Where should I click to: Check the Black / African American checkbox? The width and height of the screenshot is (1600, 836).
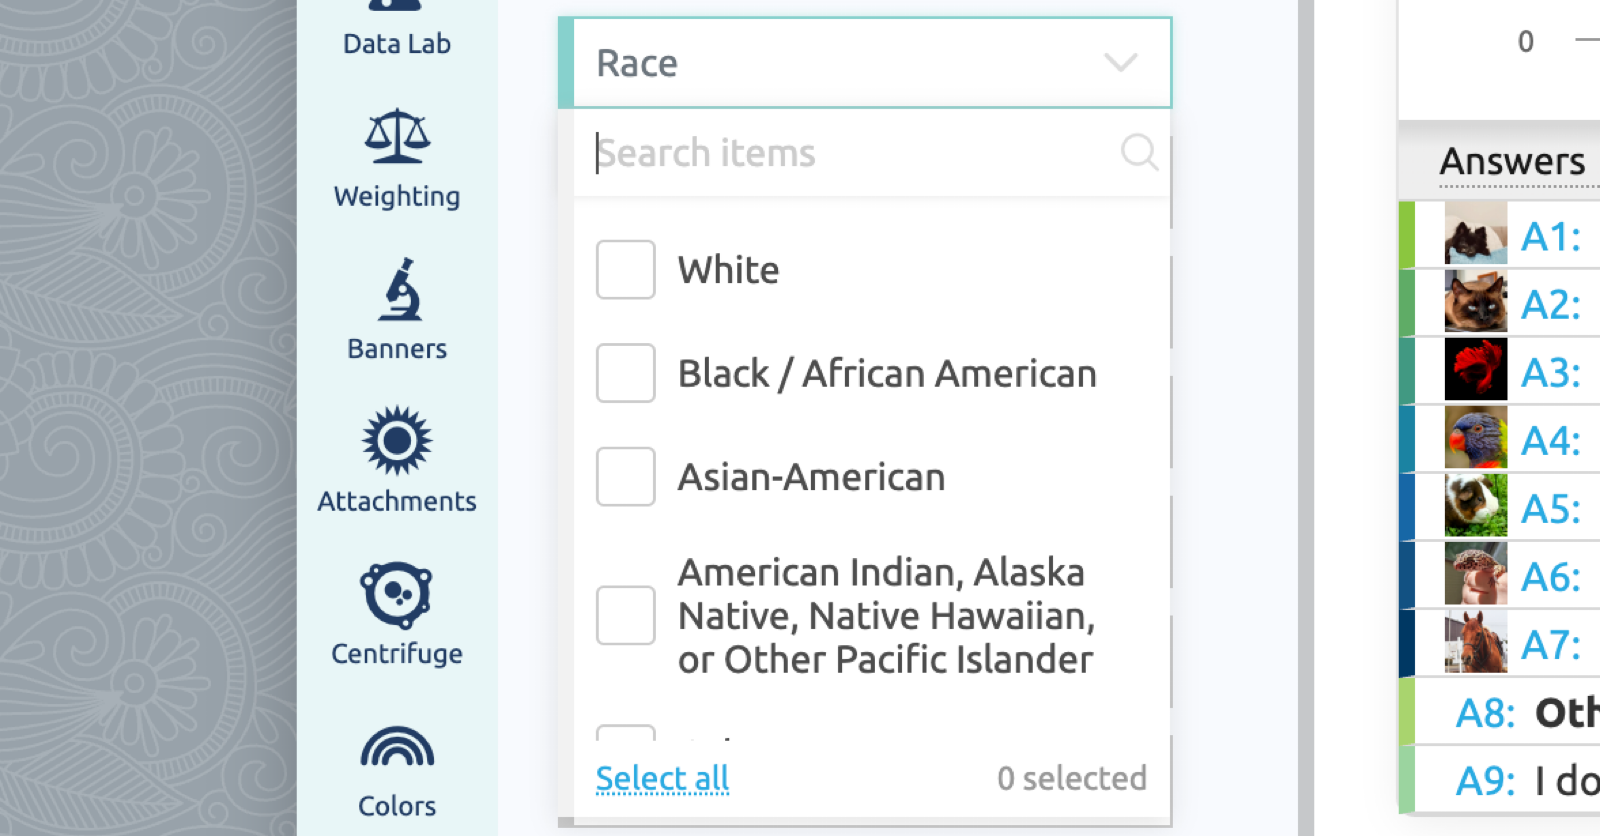coord(626,373)
